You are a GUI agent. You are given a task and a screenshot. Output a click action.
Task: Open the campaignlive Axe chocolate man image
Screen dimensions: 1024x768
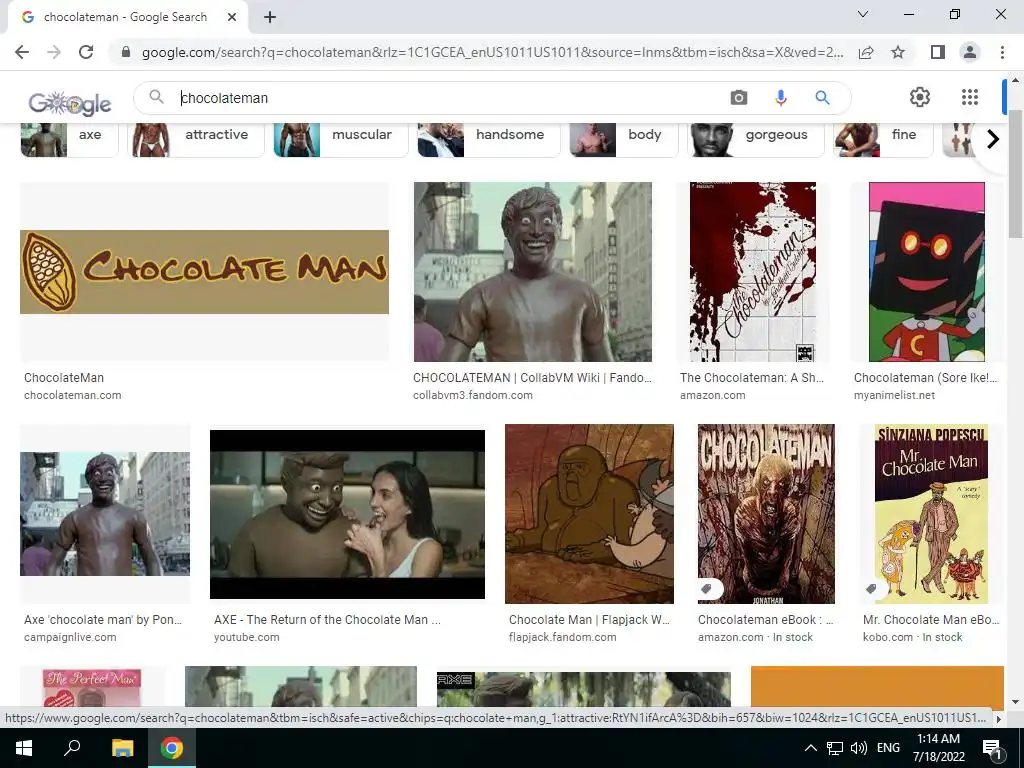(105, 513)
